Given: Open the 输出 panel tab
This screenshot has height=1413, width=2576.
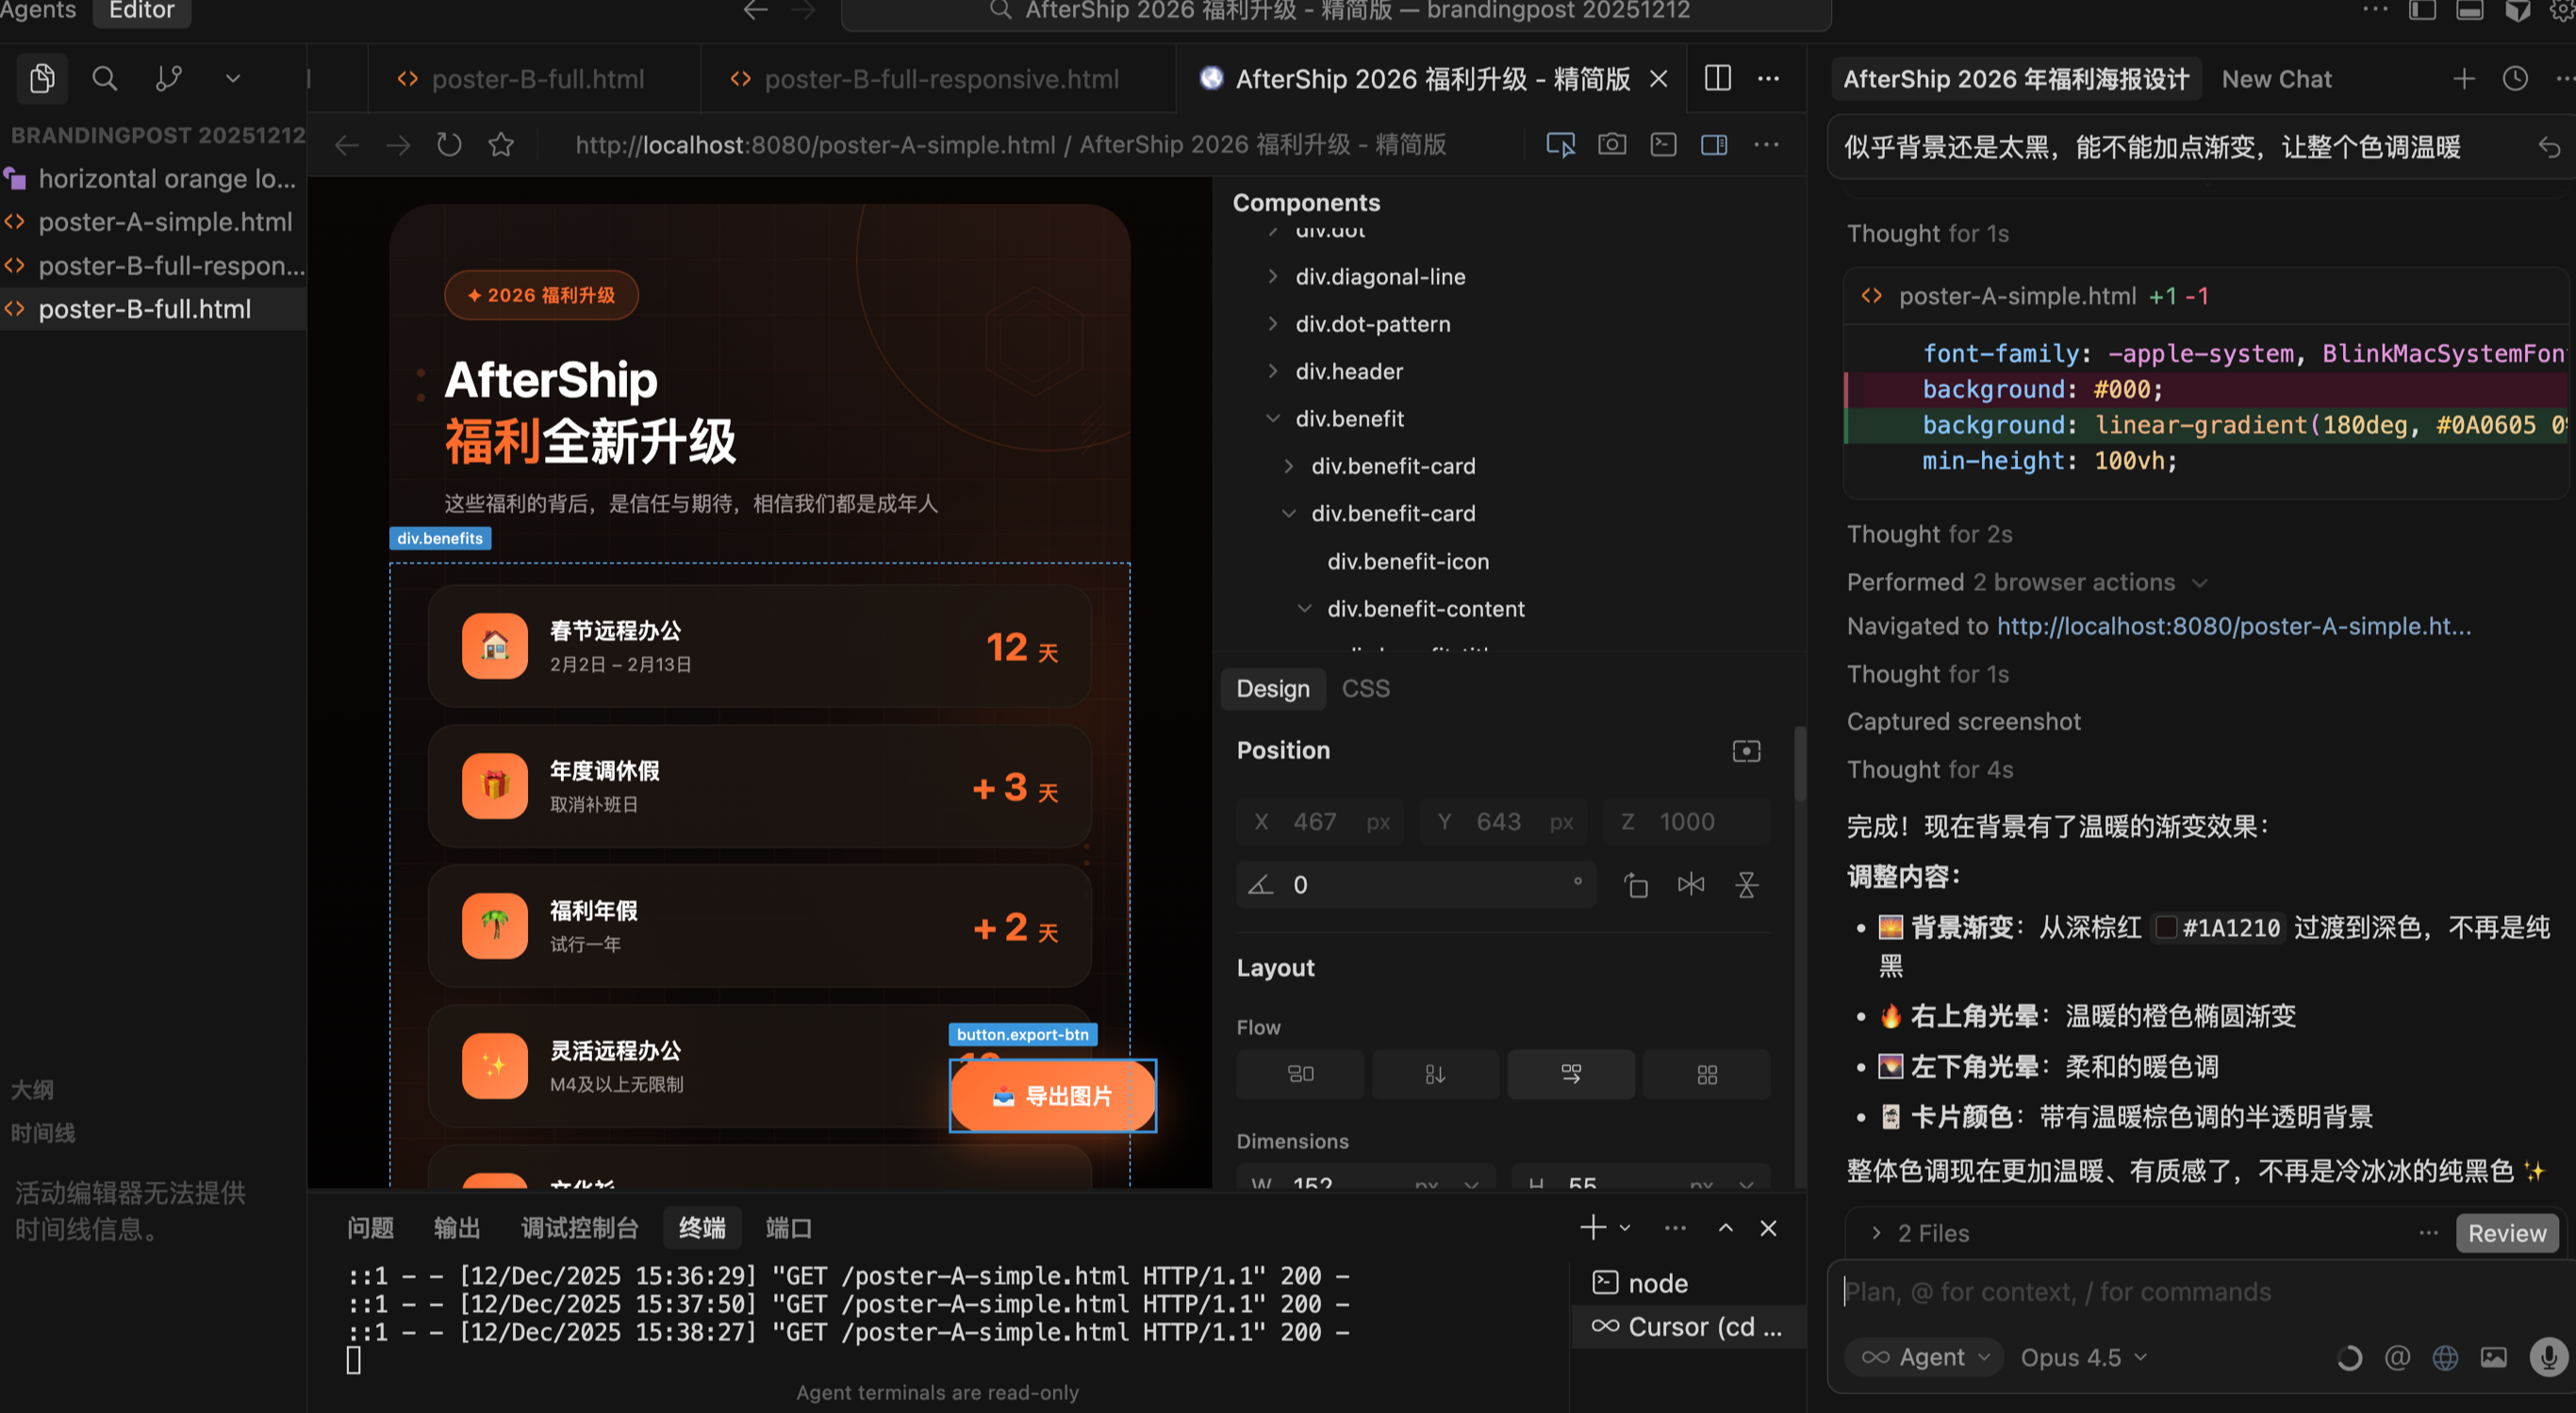Looking at the screenshot, I should point(457,1228).
